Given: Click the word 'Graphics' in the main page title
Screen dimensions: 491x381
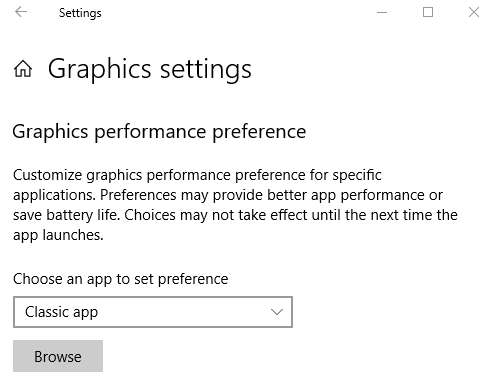Looking at the screenshot, I should (100, 69).
